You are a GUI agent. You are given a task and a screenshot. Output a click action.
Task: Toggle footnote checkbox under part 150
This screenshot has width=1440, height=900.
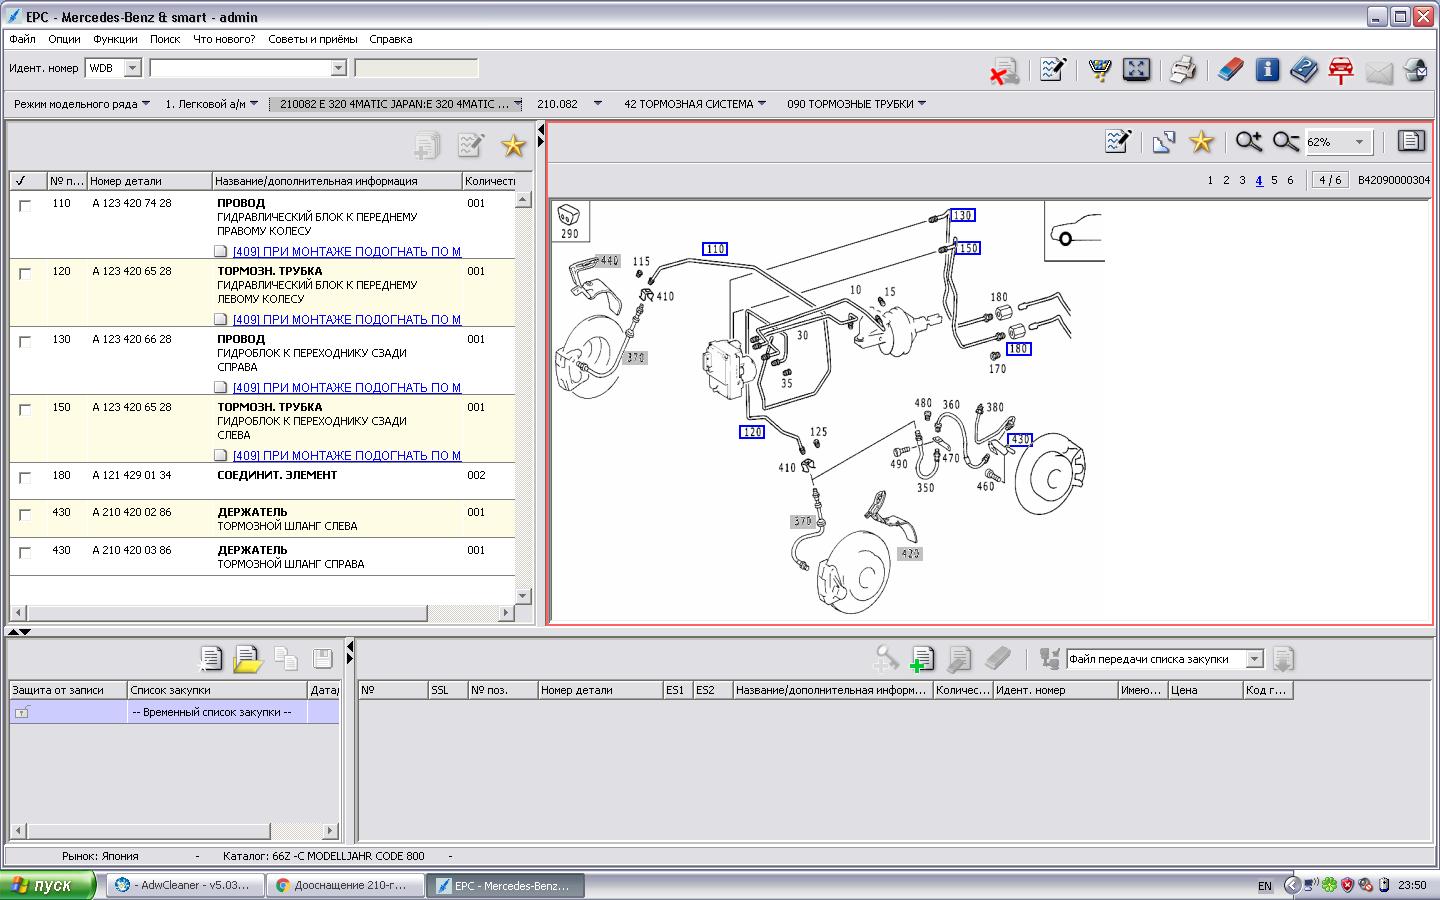pos(221,456)
